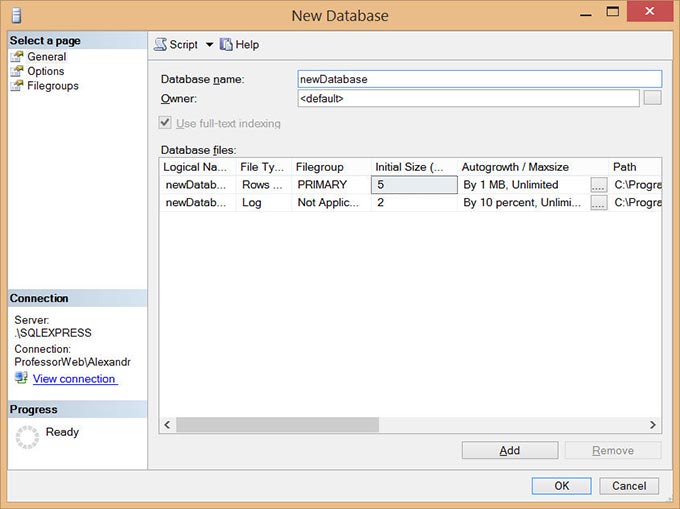680x509 pixels.
Task: Select the General page
Action: click(46, 57)
